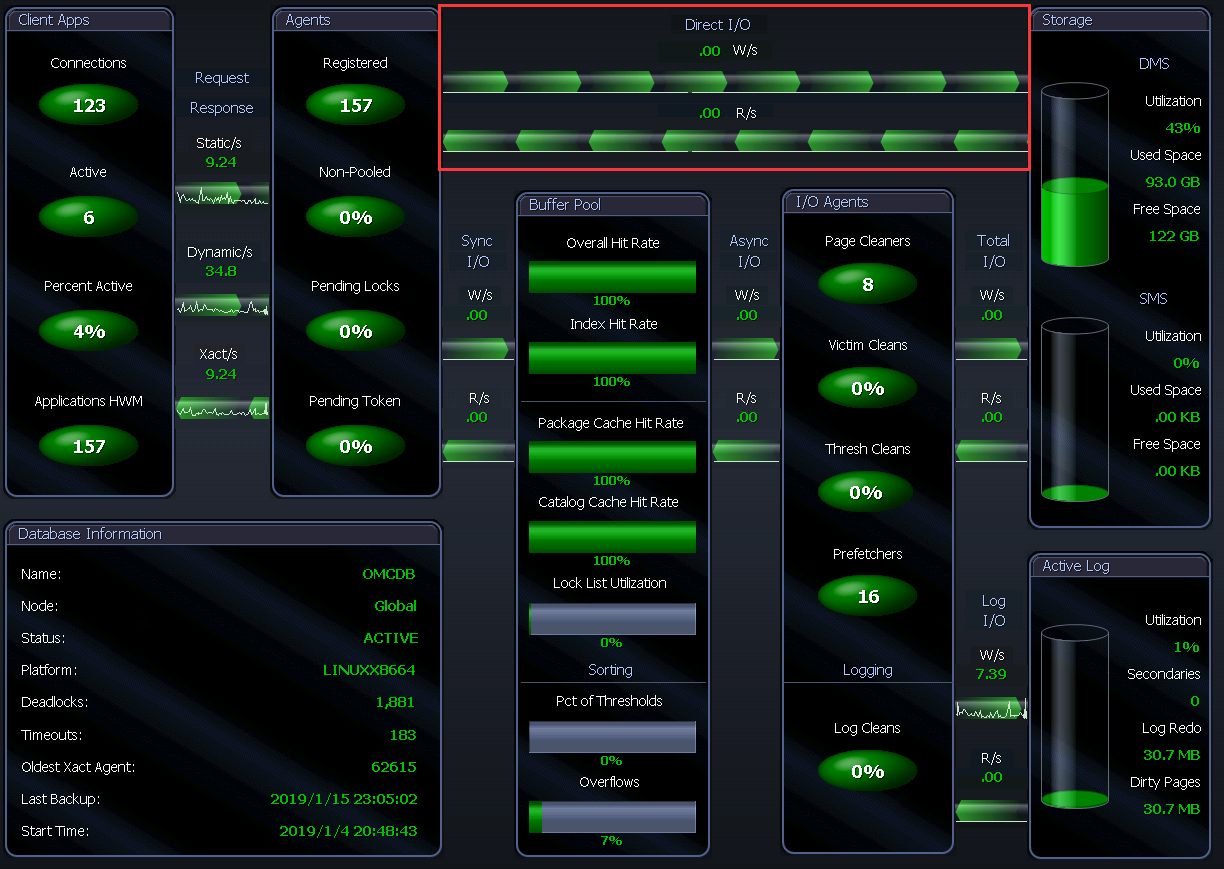1224x869 pixels.
Task: Click the DMS storage cylinder
Action: pyautogui.click(x=1075, y=175)
